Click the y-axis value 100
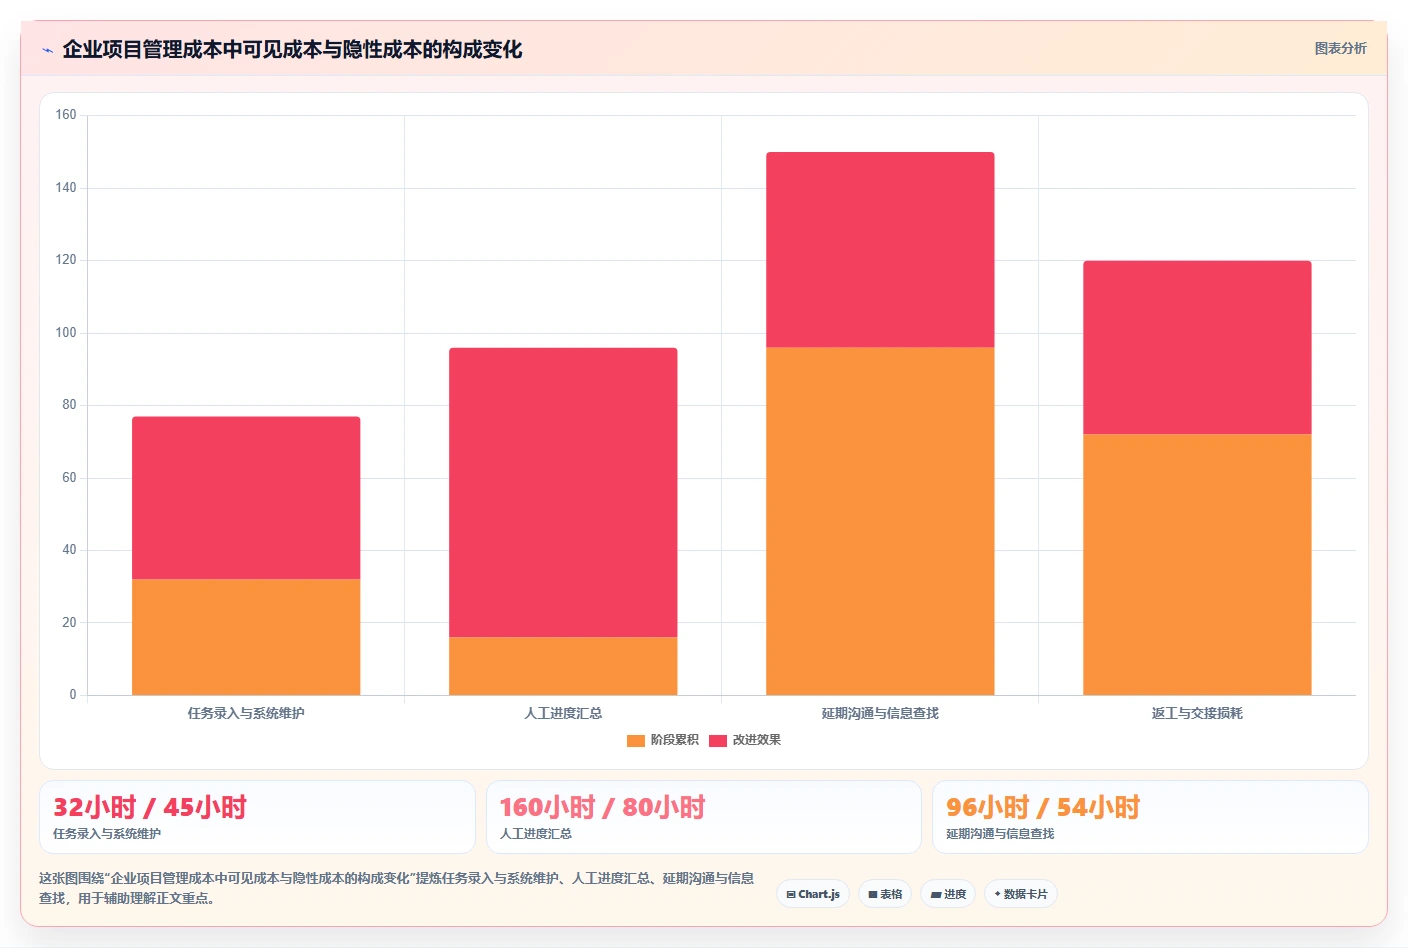This screenshot has width=1408, height=948. [x=66, y=333]
